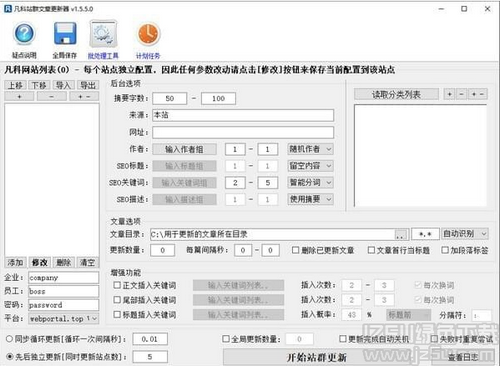Click the 清空 site list button
The image size is (500, 366).
point(88,262)
